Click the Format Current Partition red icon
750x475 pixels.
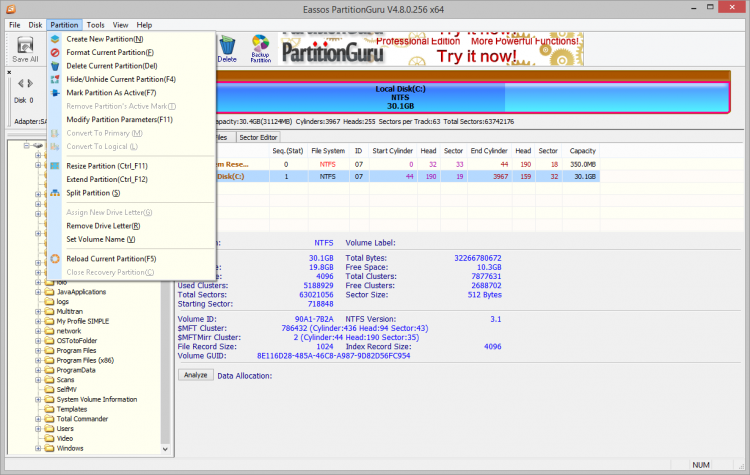(55, 52)
